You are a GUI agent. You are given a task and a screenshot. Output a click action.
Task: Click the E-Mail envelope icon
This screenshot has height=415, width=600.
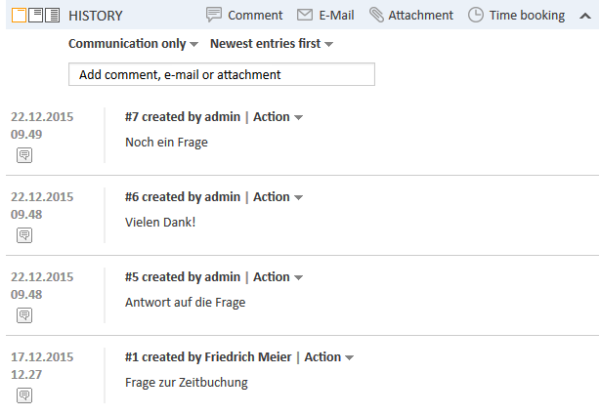point(305,16)
